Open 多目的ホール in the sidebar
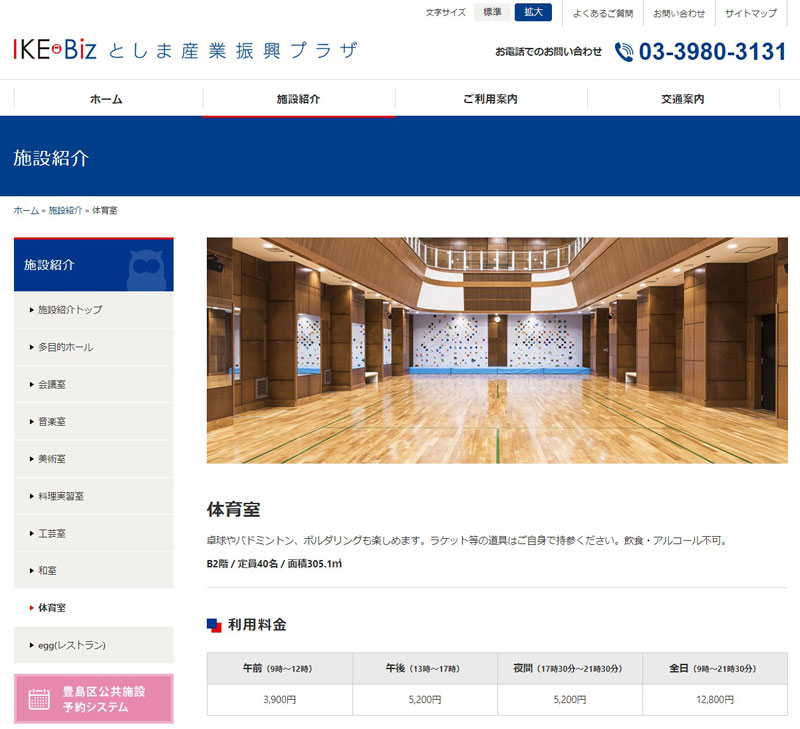The image size is (800, 729). pyautogui.click(x=66, y=347)
